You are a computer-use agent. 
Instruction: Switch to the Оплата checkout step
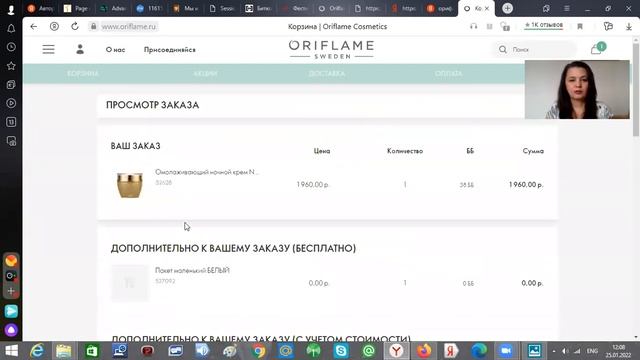point(448,73)
